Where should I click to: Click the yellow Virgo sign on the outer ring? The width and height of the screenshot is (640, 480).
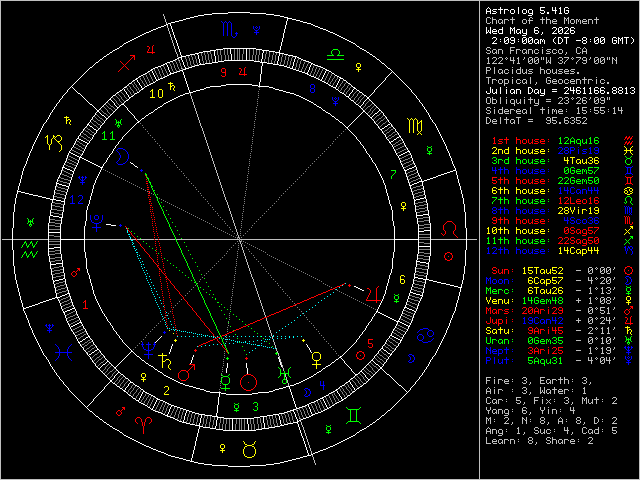(415, 127)
